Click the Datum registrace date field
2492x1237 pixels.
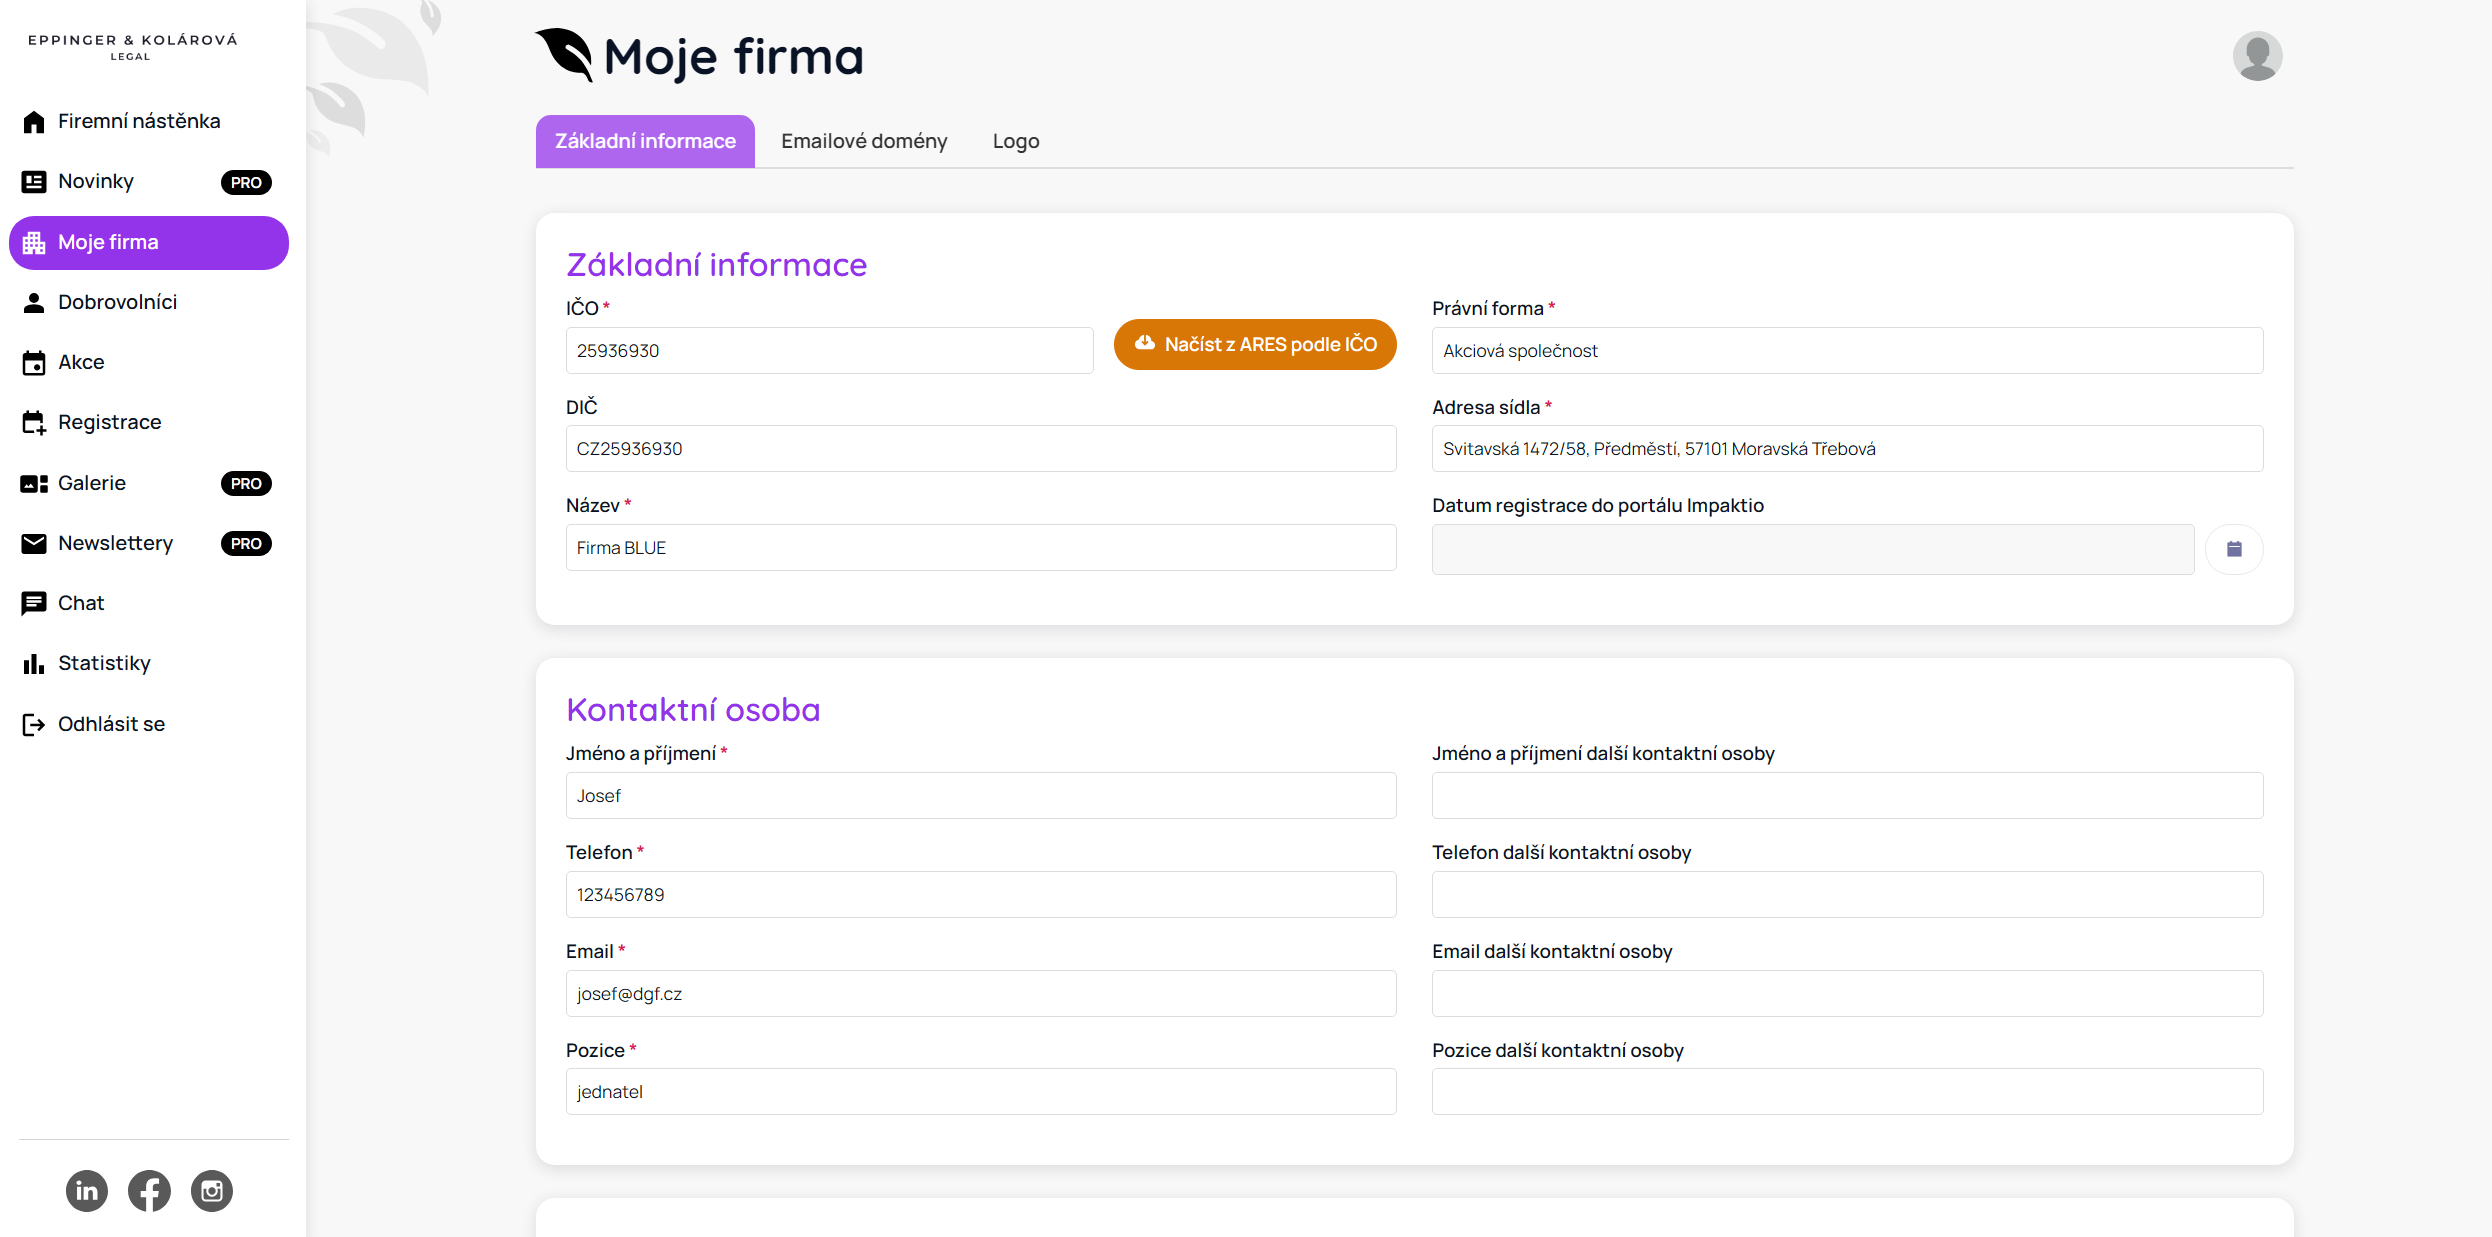(1812, 549)
